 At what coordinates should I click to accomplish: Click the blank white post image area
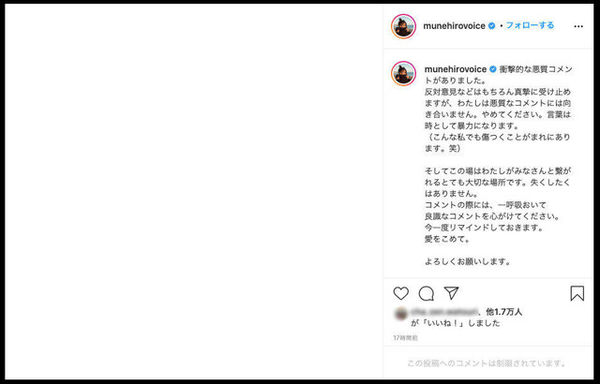click(x=194, y=192)
